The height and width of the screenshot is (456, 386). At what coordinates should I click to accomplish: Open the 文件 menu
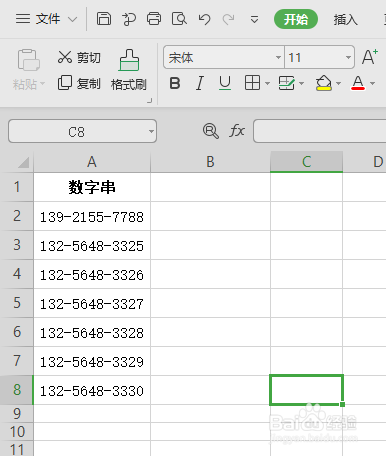pyautogui.click(x=38, y=19)
